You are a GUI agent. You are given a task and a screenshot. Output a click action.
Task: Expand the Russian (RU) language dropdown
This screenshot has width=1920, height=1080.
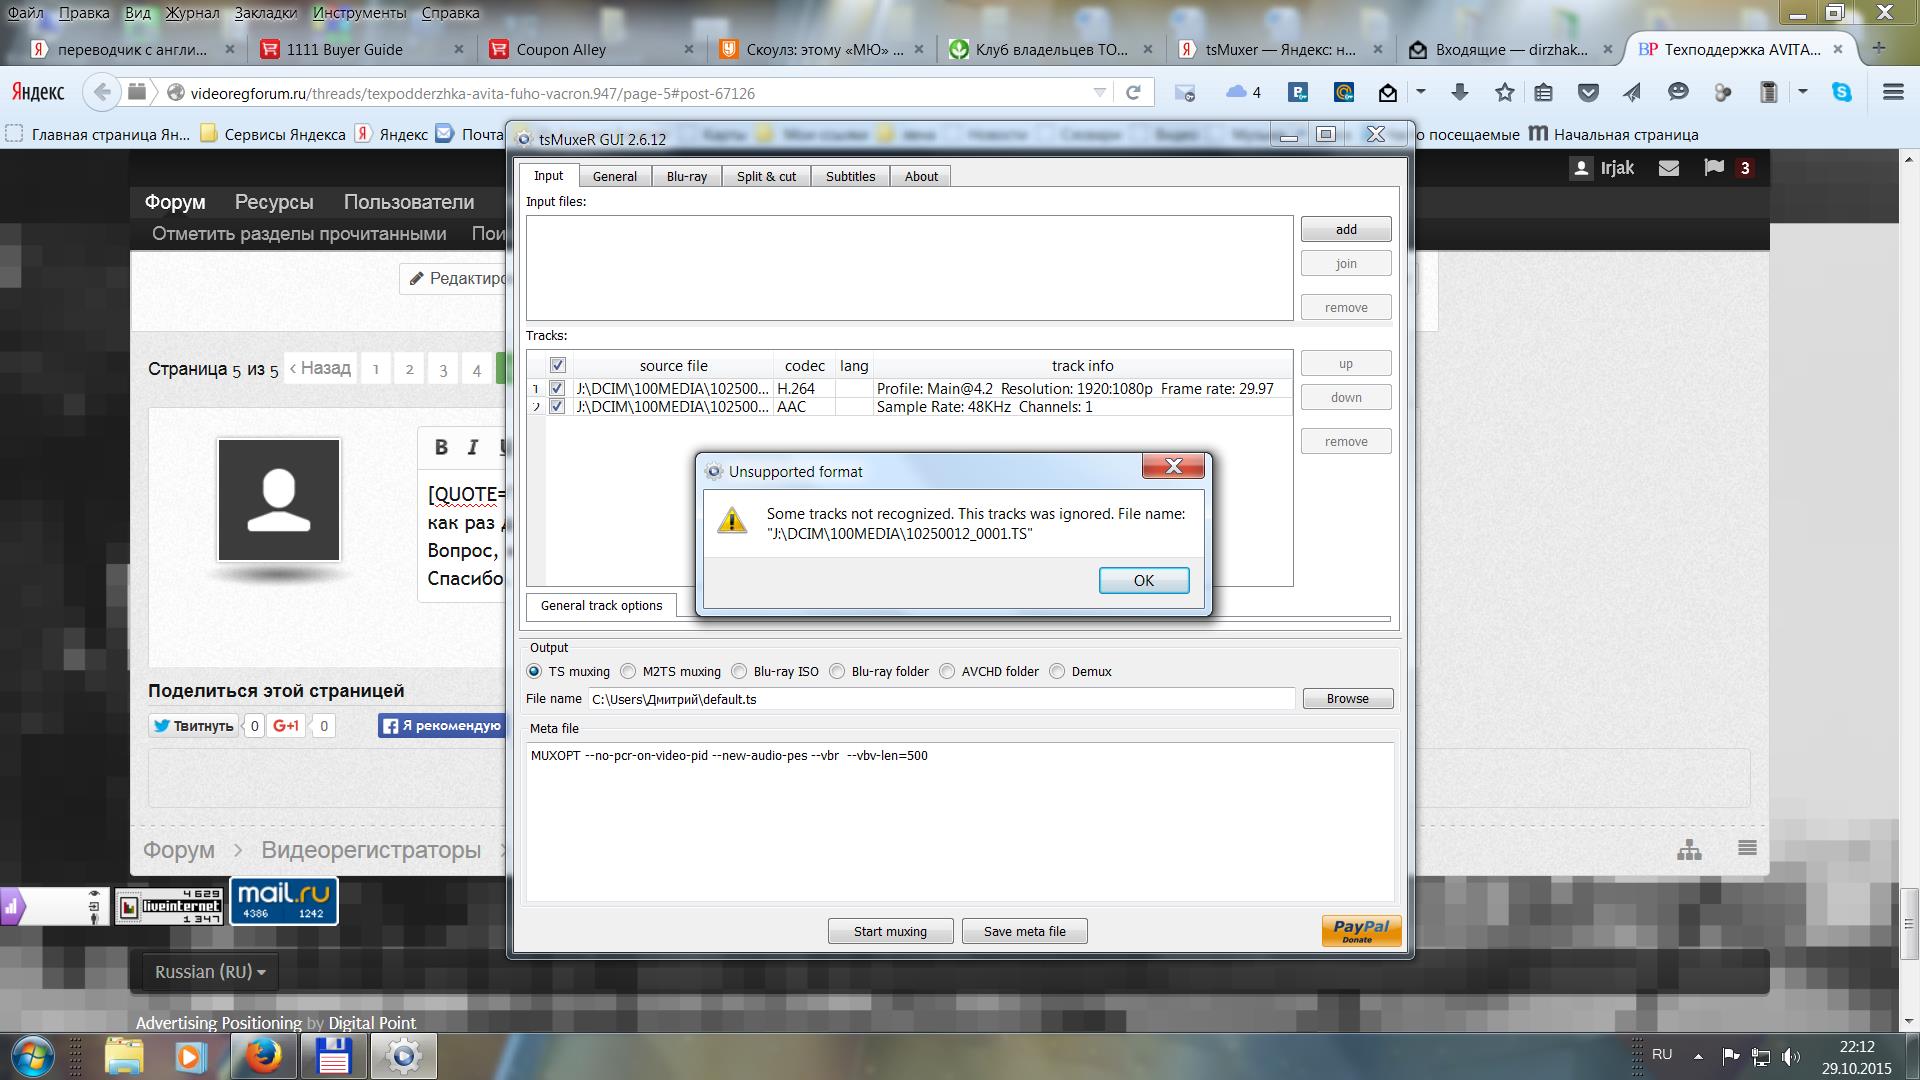click(x=210, y=972)
